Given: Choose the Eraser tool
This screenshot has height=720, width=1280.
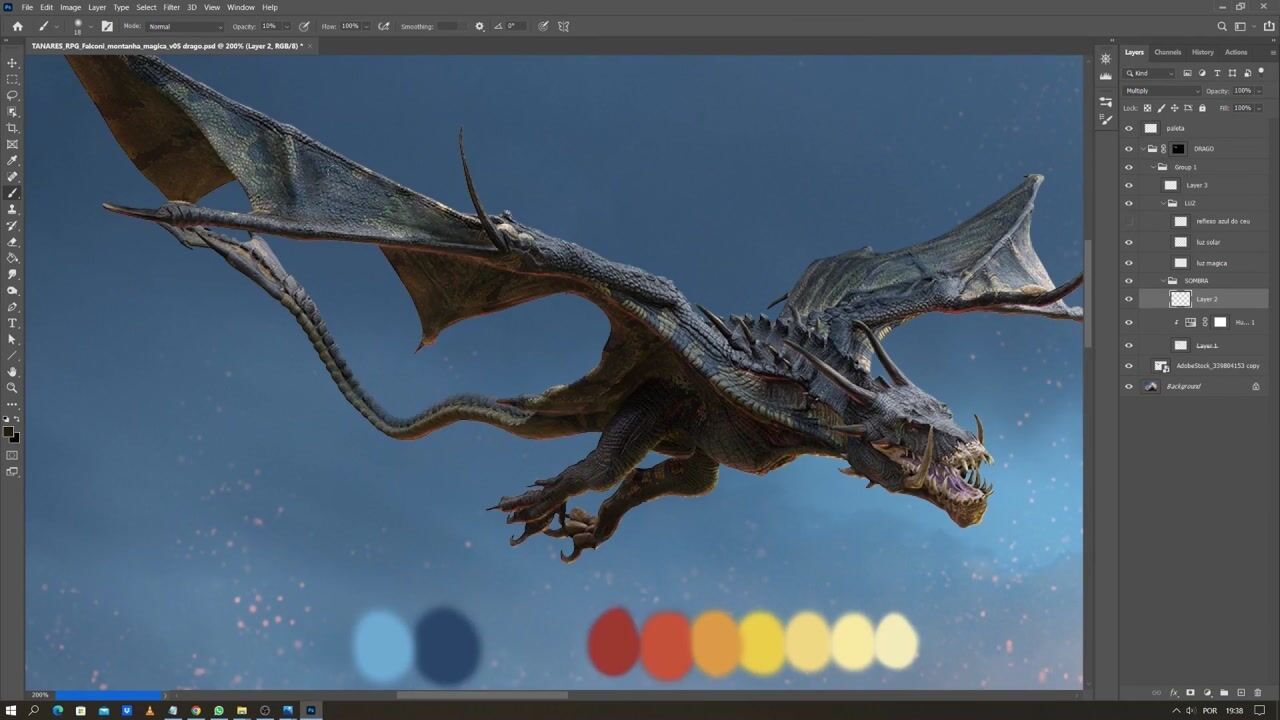Looking at the screenshot, I should (12, 242).
